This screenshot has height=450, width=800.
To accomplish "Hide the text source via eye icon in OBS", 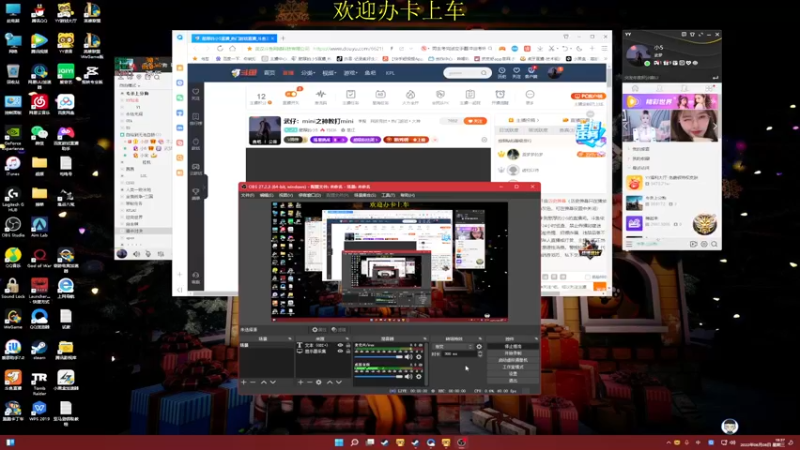I will pyautogui.click(x=340, y=345).
